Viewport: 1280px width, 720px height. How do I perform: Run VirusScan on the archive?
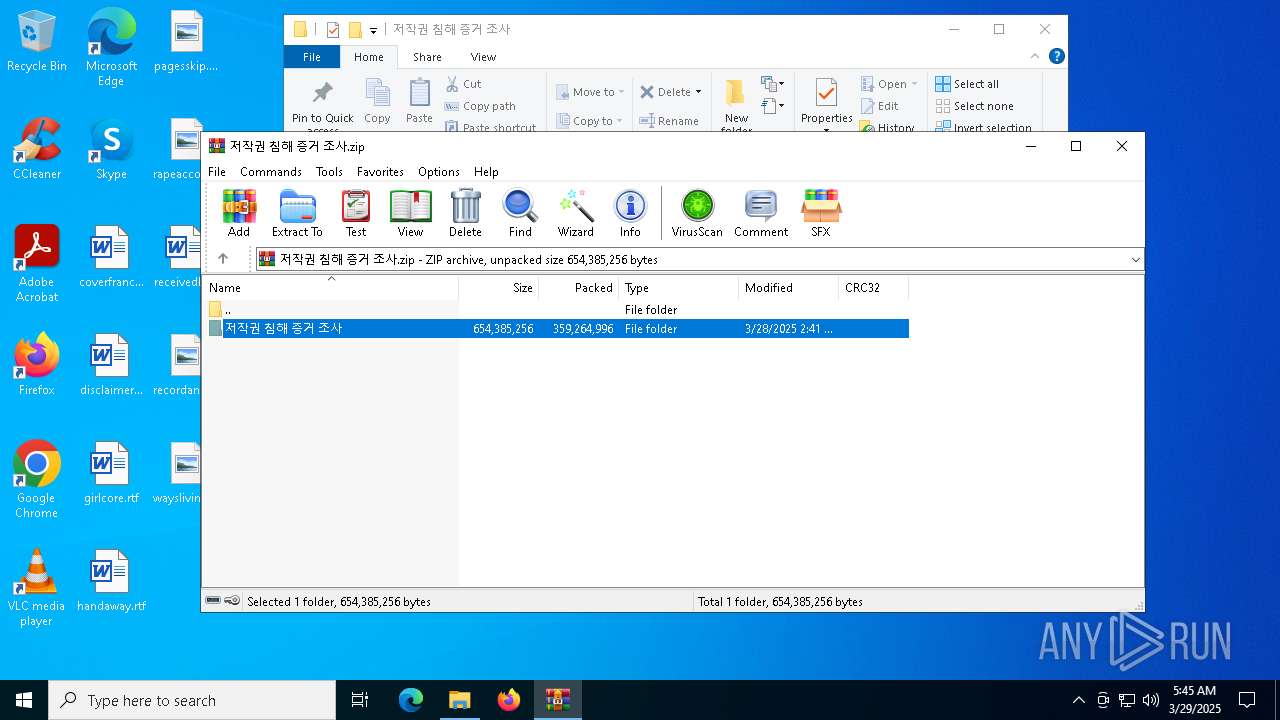click(697, 213)
